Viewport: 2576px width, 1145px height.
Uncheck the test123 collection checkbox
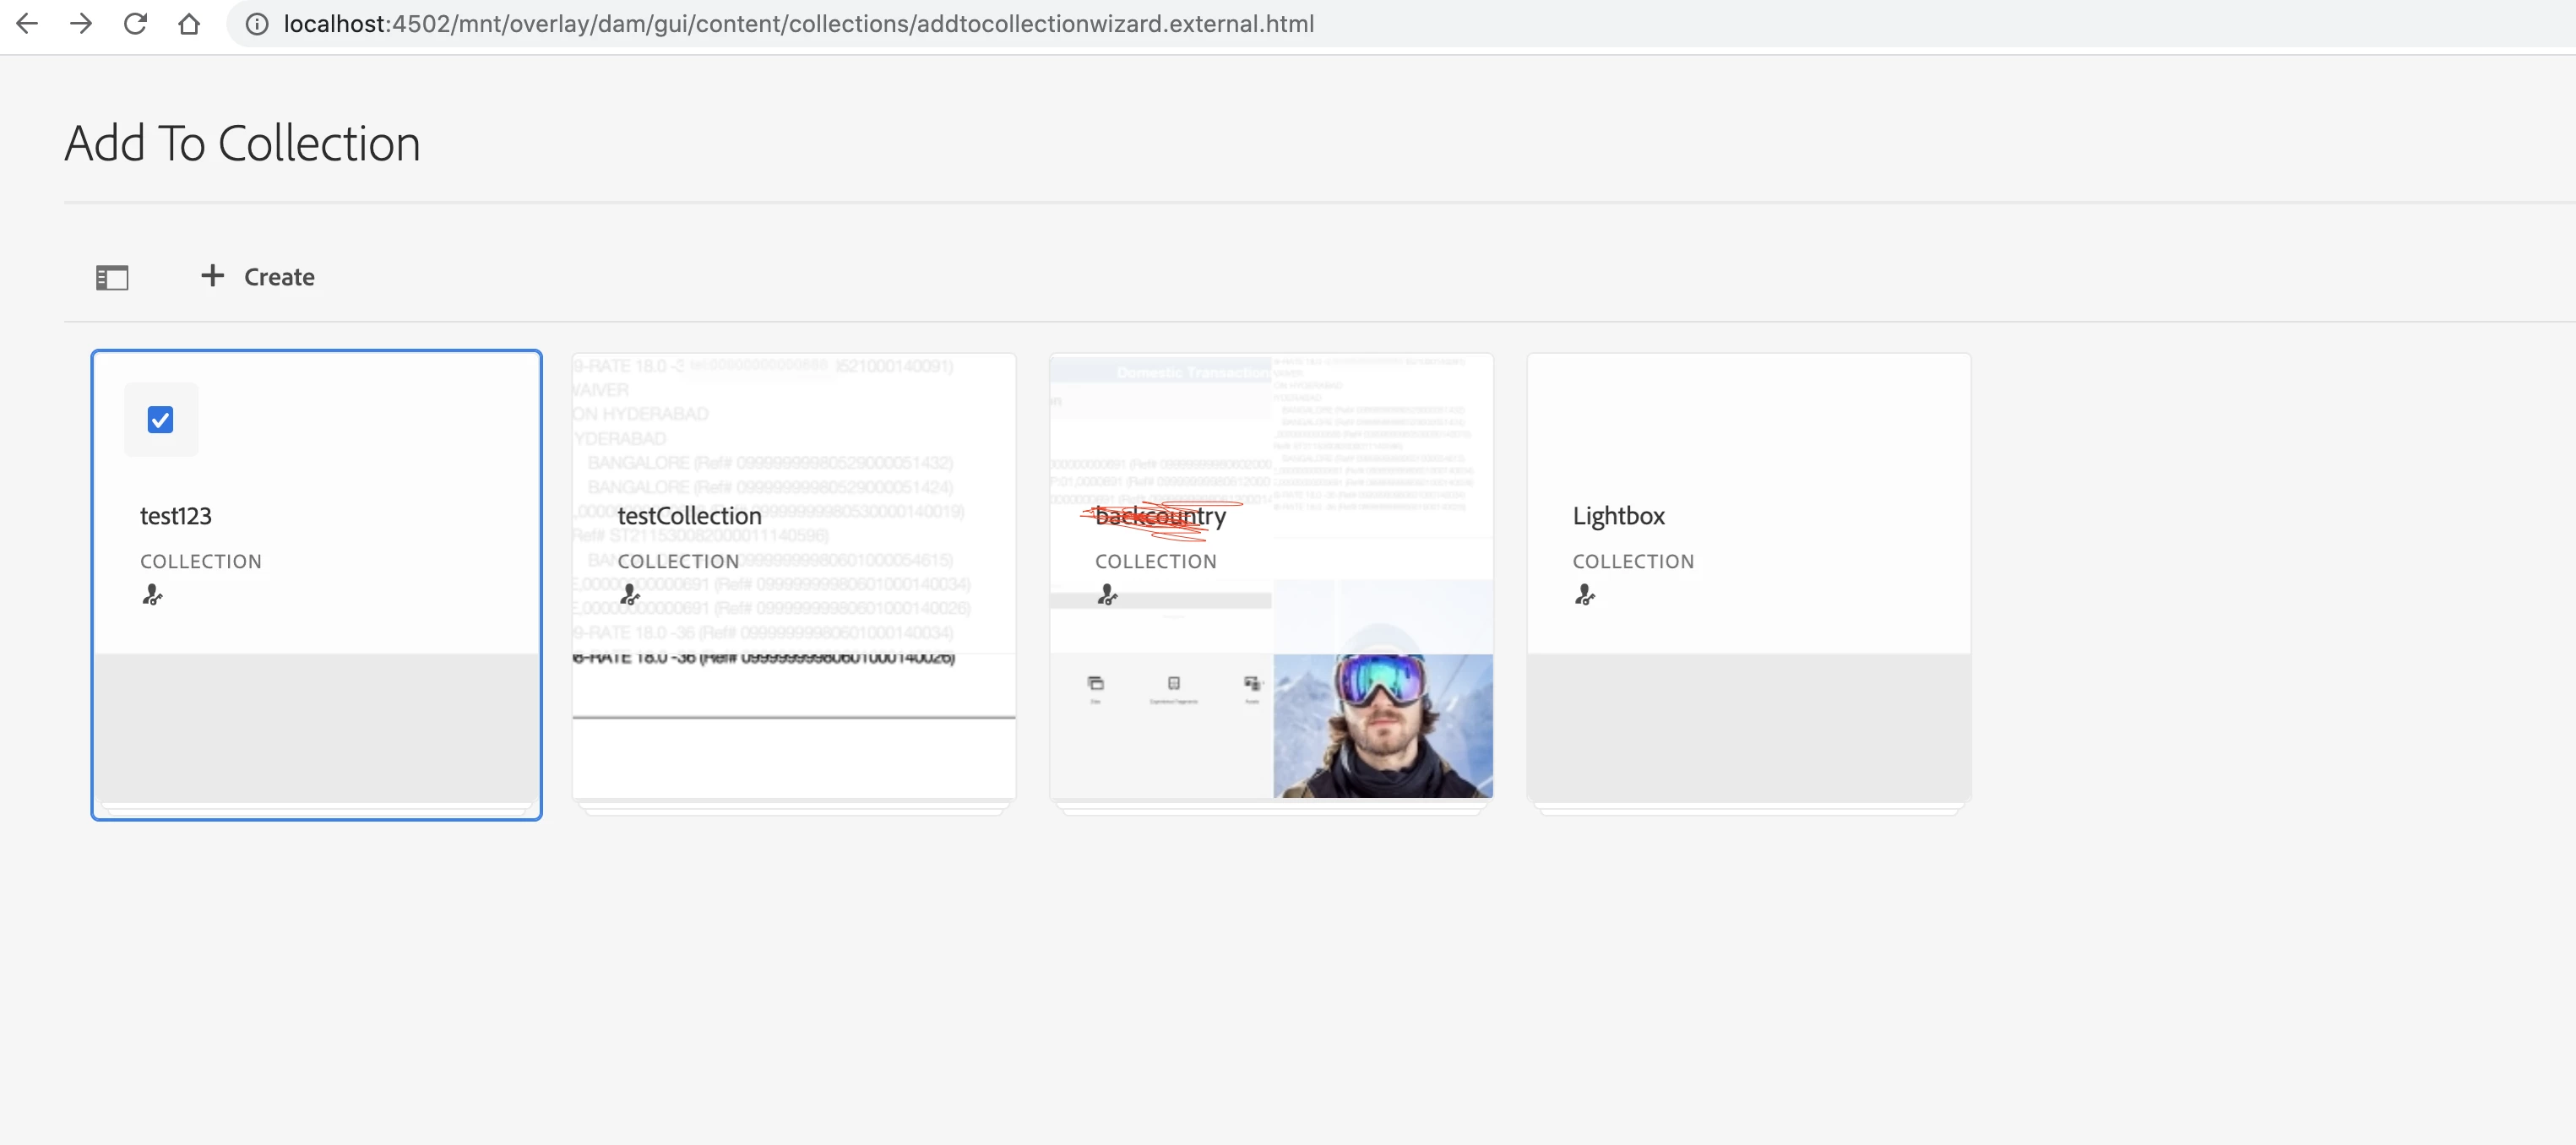pyautogui.click(x=160, y=419)
